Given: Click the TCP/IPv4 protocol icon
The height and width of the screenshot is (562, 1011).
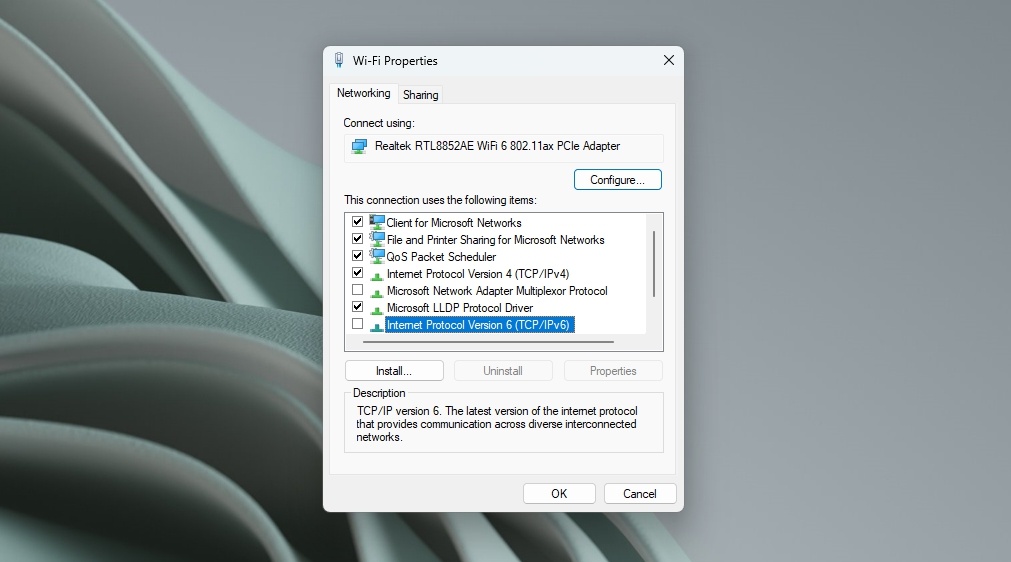Looking at the screenshot, I should point(377,275).
